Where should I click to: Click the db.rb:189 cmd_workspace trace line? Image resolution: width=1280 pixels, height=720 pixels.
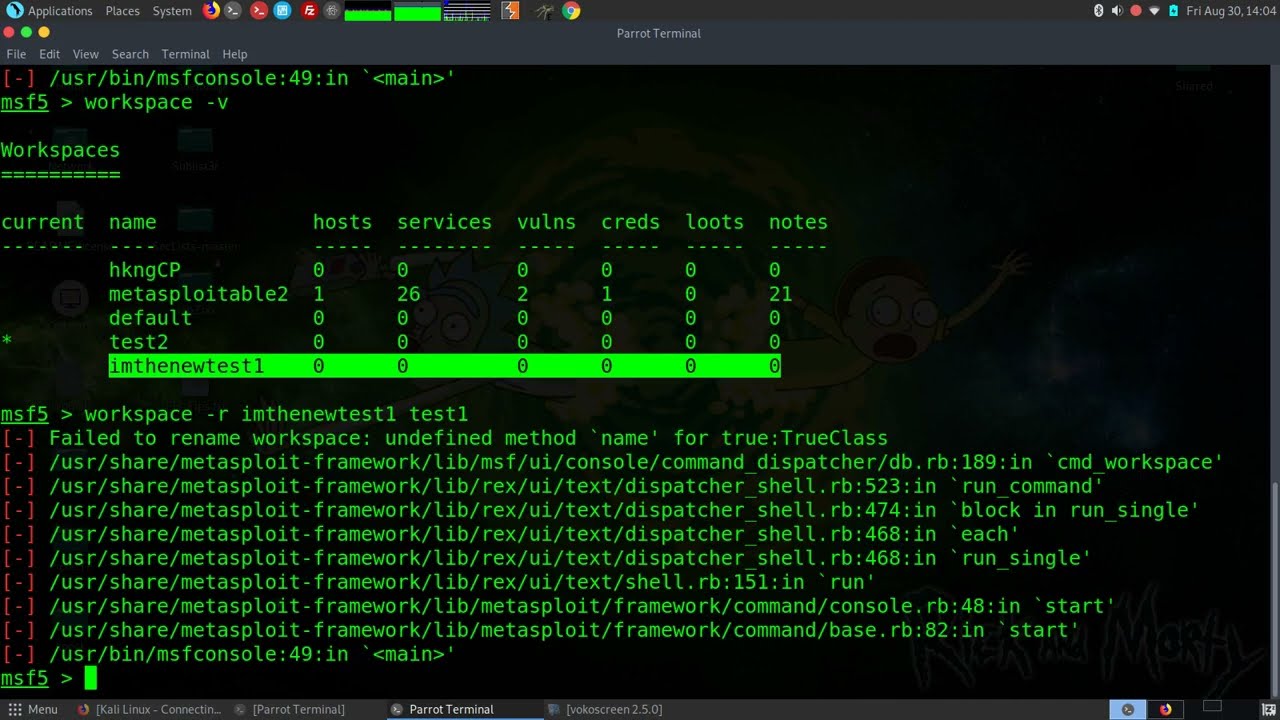point(612,462)
